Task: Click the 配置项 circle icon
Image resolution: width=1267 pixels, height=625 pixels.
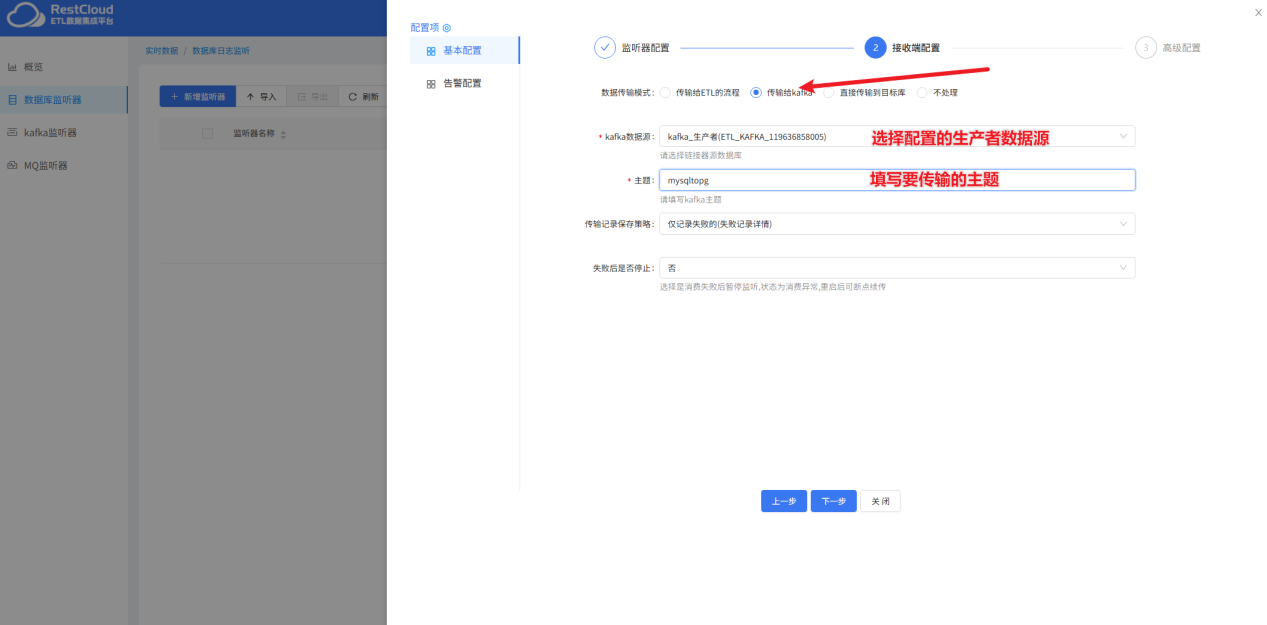Action: [x=446, y=28]
